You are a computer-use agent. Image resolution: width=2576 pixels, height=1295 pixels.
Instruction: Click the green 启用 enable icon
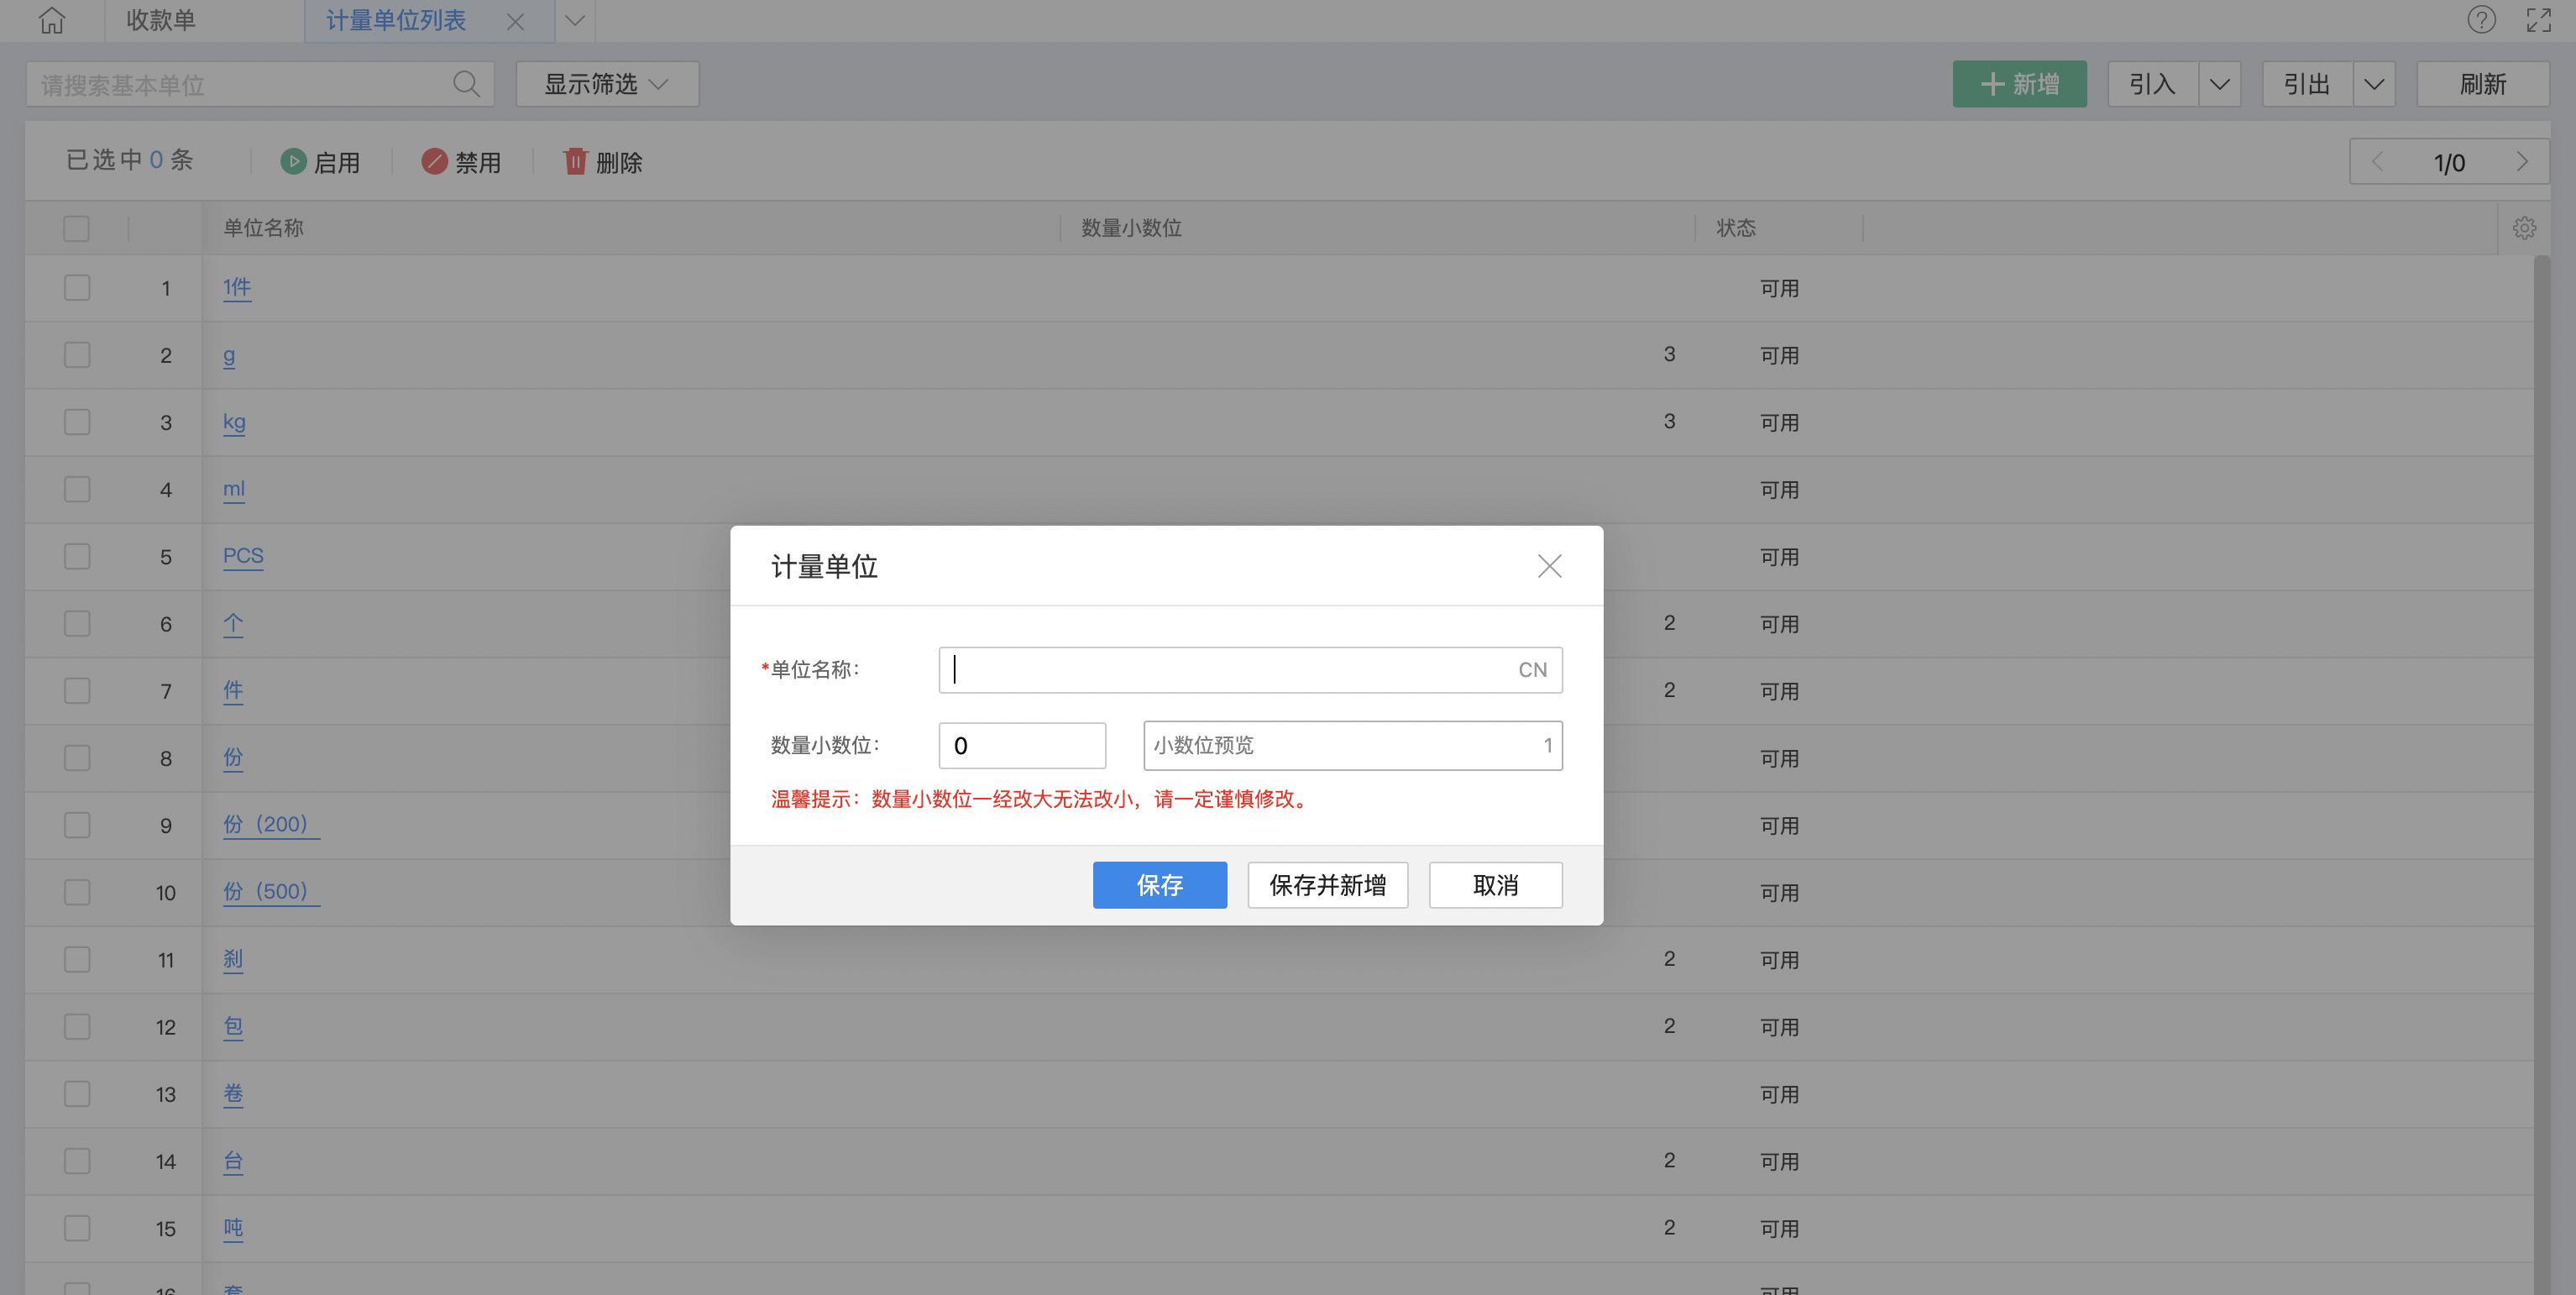coord(293,161)
